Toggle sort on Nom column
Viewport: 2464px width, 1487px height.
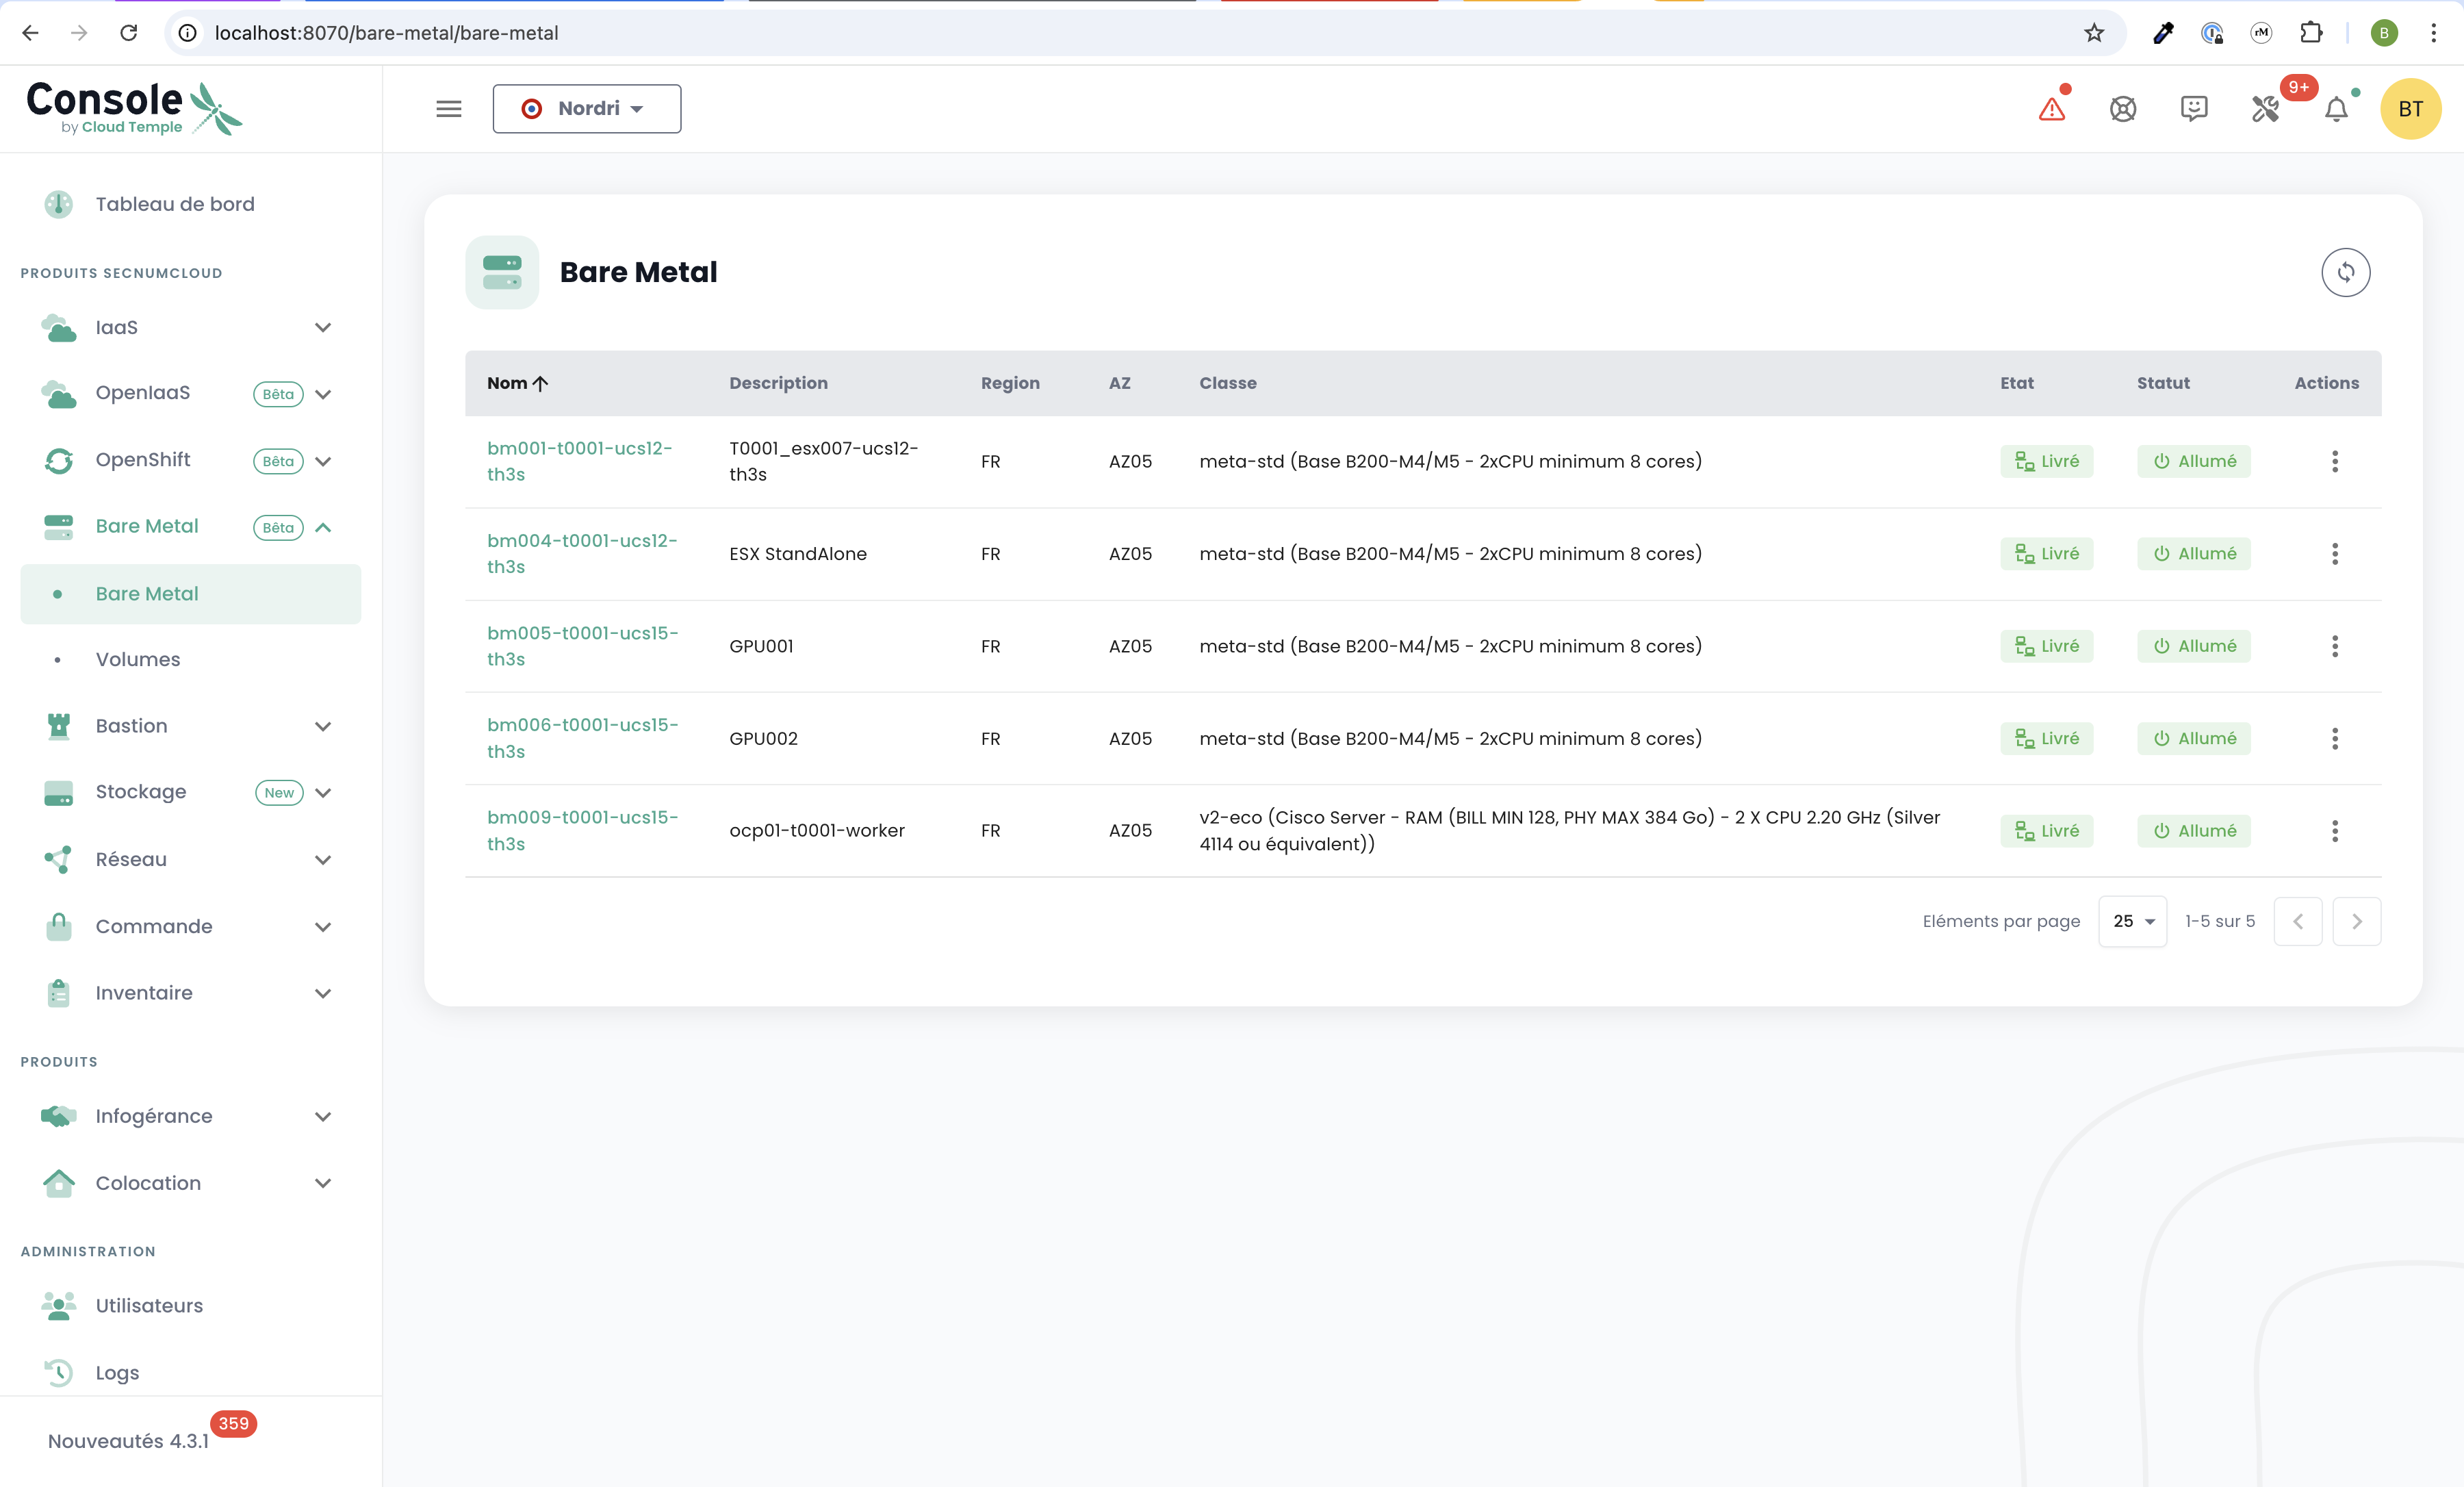[x=516, y=383]
